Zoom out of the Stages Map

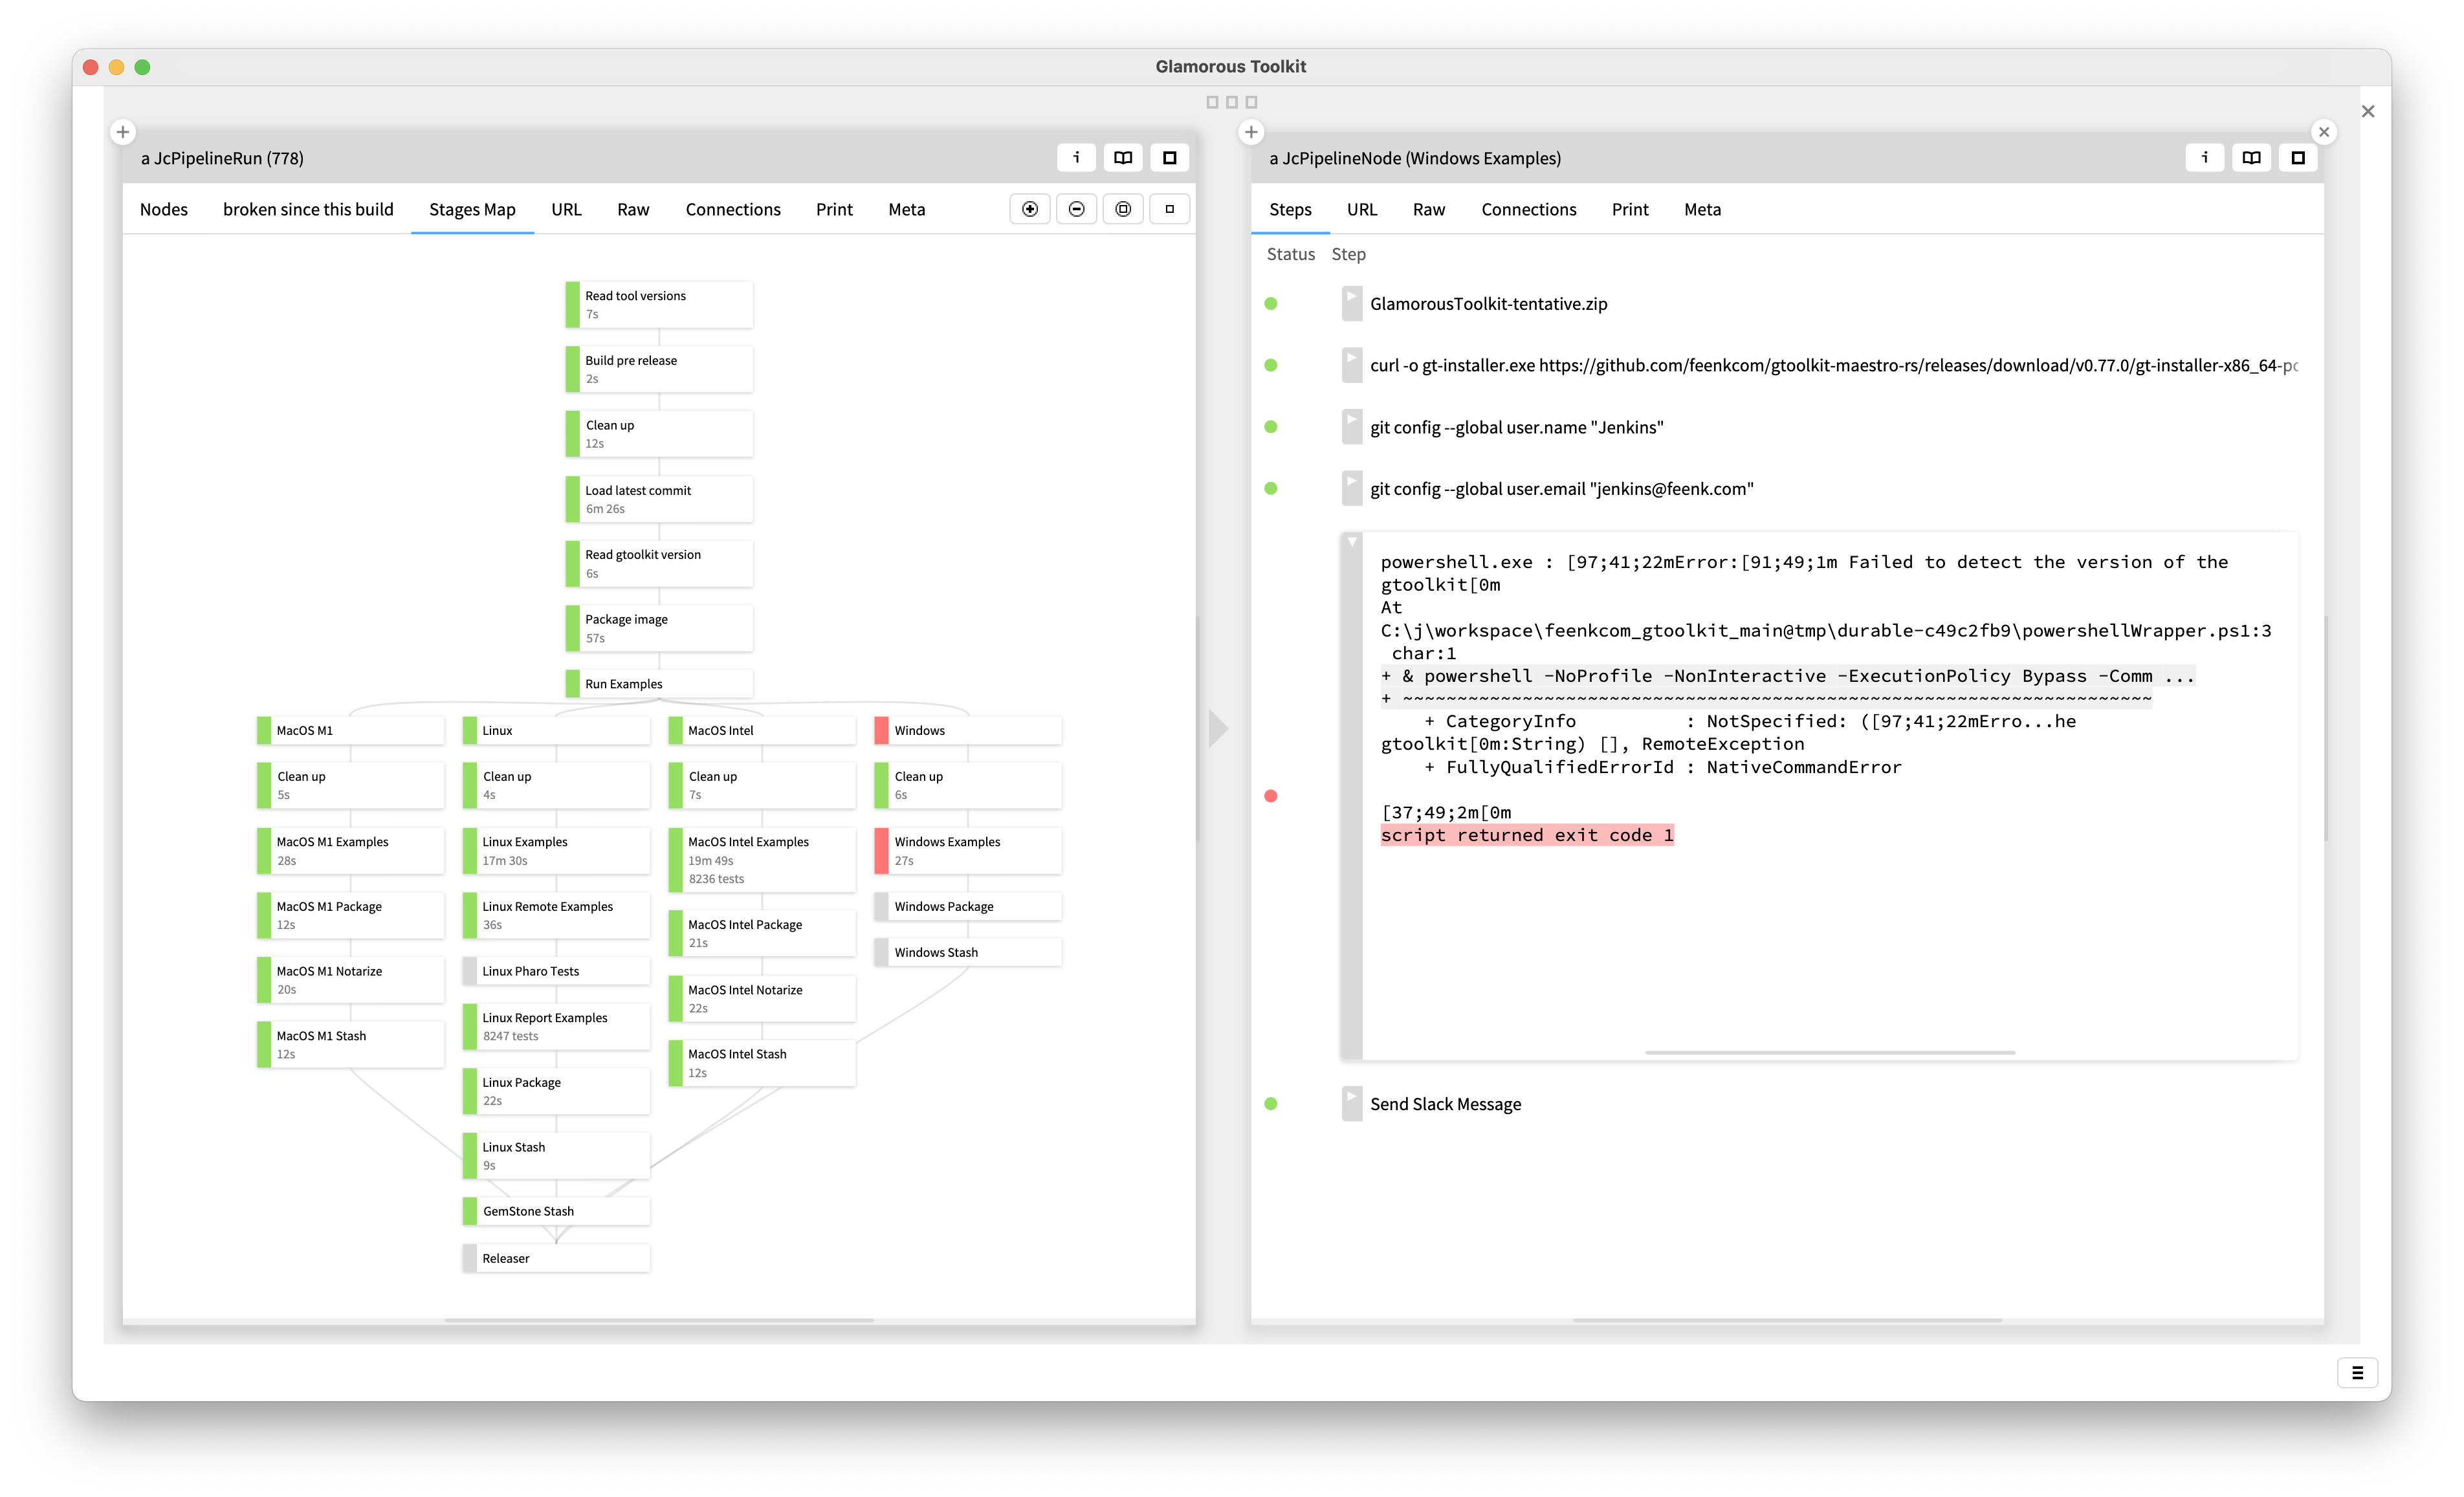1077,208
